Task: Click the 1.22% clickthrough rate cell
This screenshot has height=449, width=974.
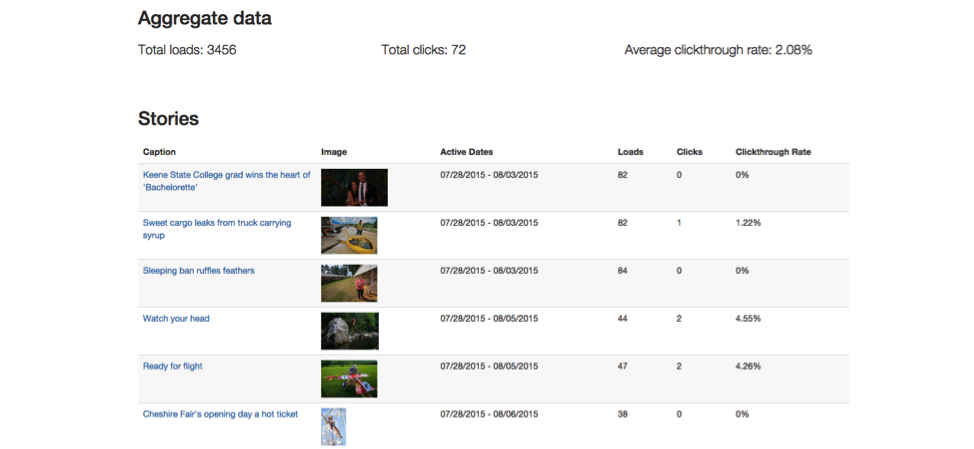Action: pyautogui.click(x=748, y=223)
